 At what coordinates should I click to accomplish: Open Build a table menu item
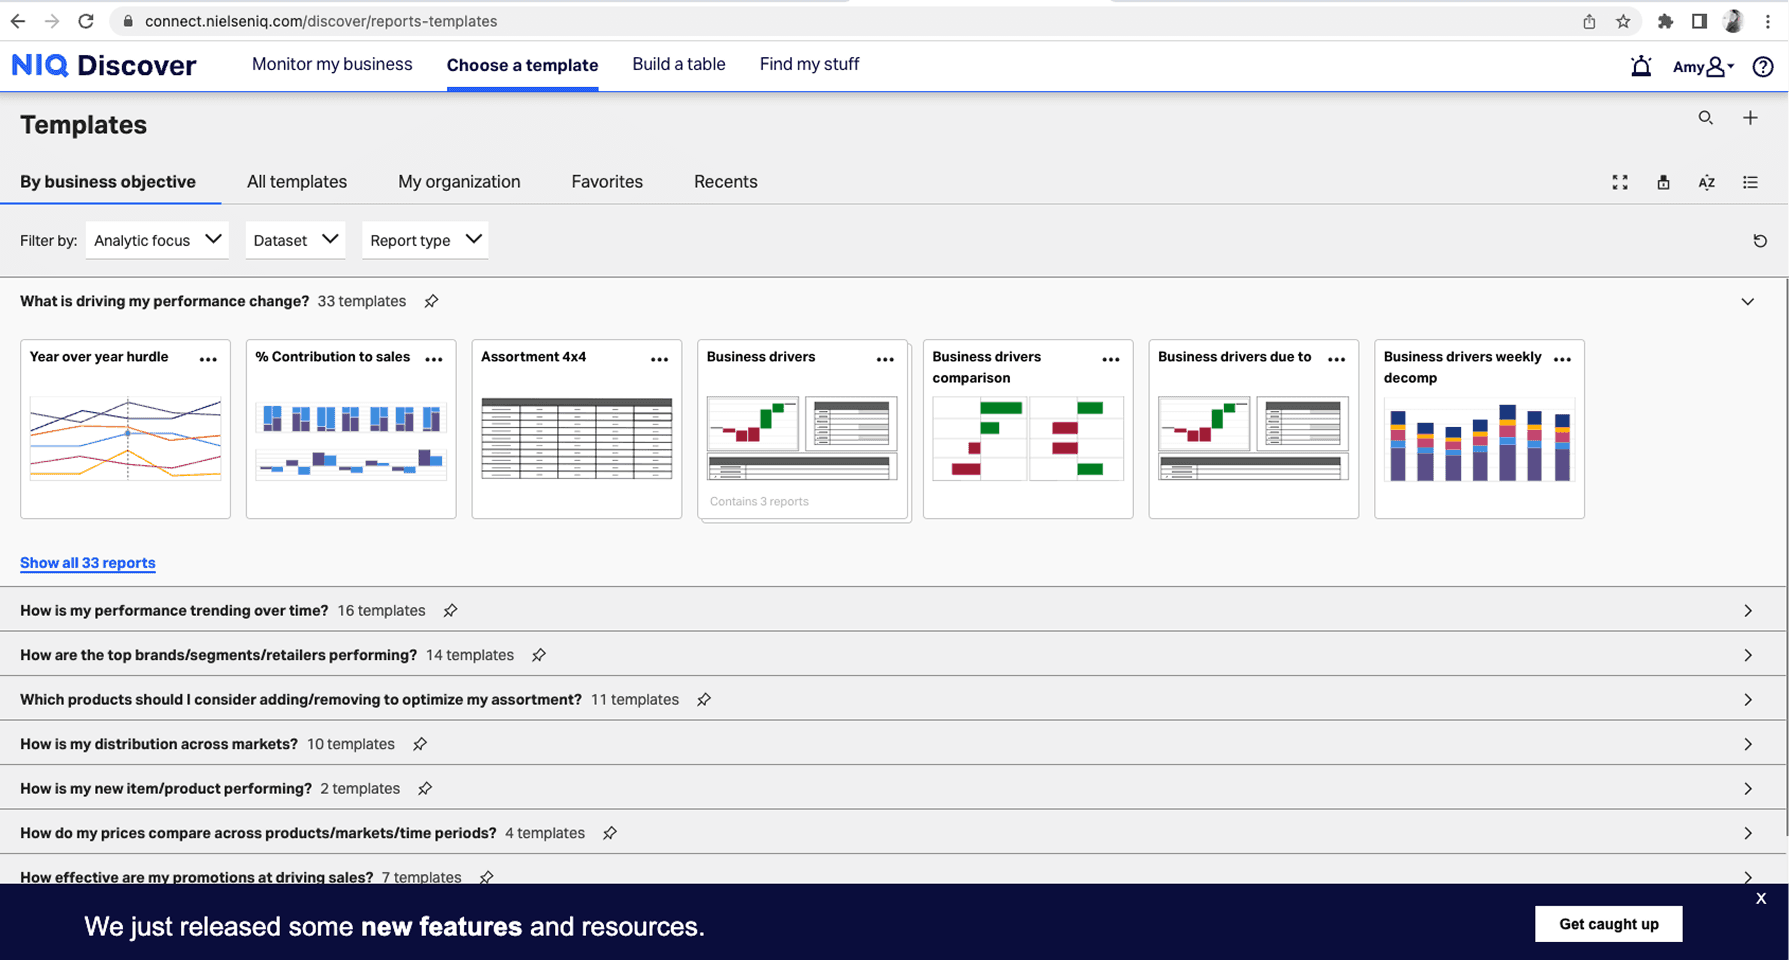coord(679,64)
